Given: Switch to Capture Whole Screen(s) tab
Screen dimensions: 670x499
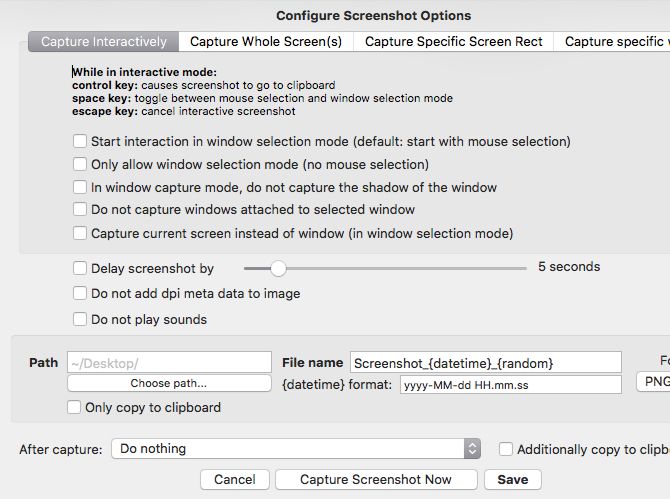Looking at the screenshot, I should point(266,41).
